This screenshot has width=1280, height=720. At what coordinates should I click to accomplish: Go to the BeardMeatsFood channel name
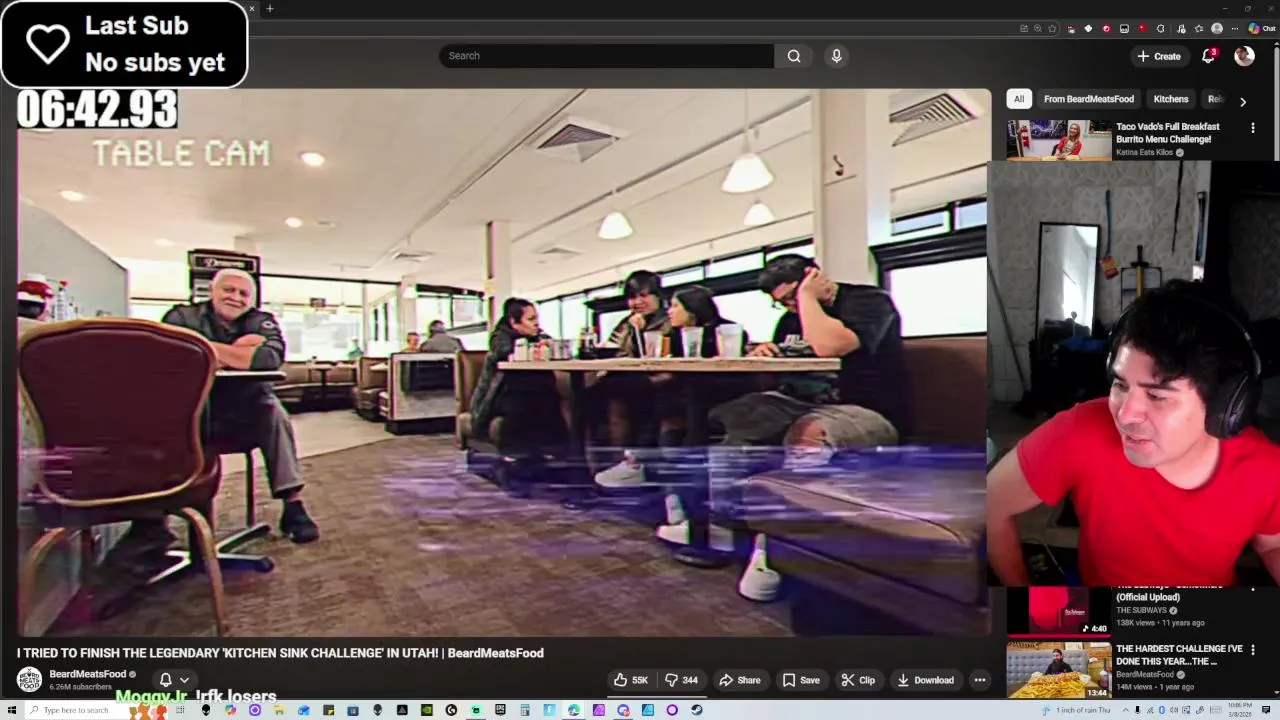tap(88, 674)
